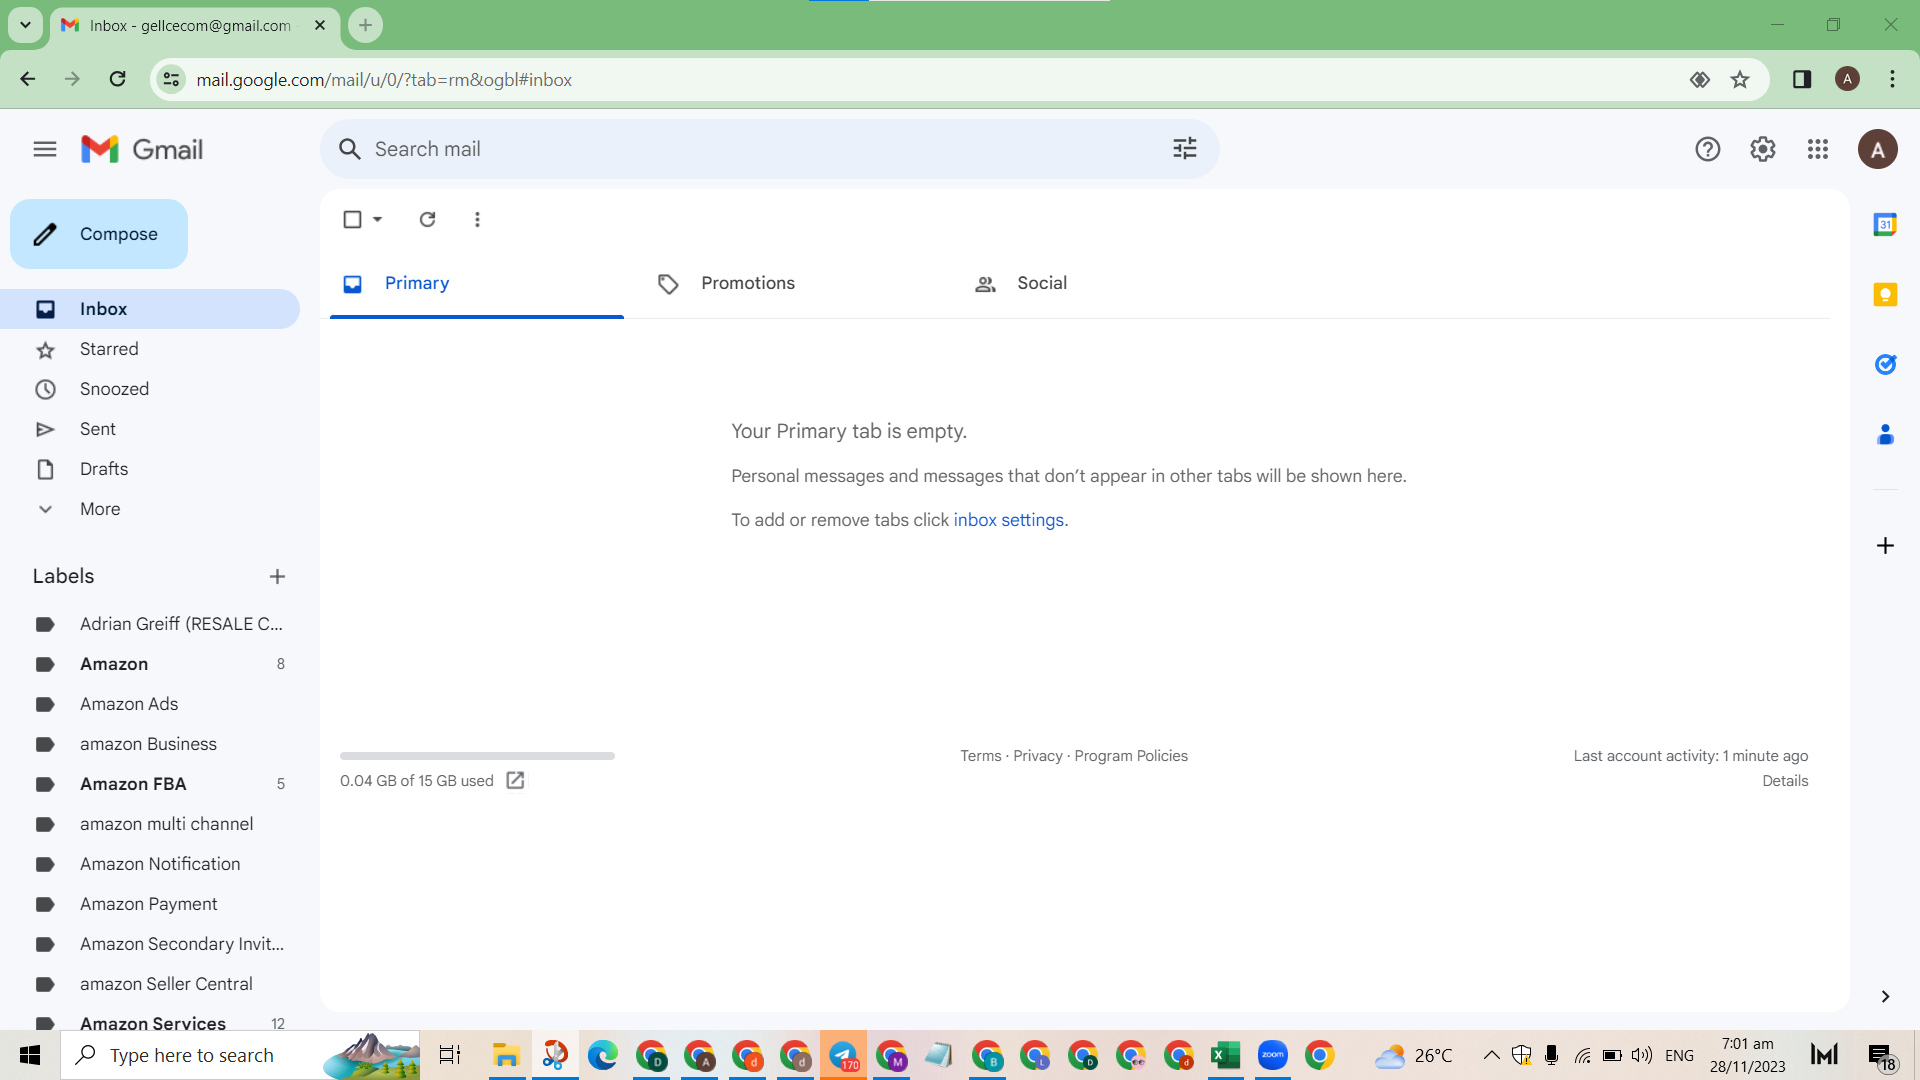Screen dimensions: 1920x1080
Task: Open Chrome tab search dropdown
Action: click(x=25, y=25)
